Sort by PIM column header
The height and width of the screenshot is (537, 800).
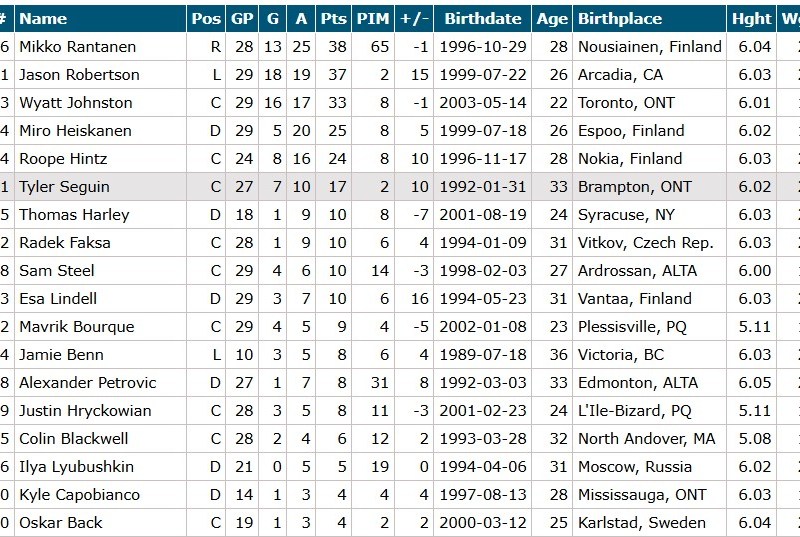[377, 18]
